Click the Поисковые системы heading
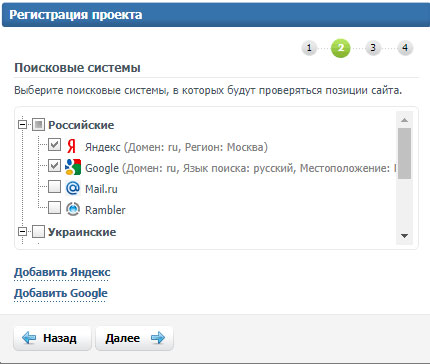This screenshot has height=364, width=430. 77,68
